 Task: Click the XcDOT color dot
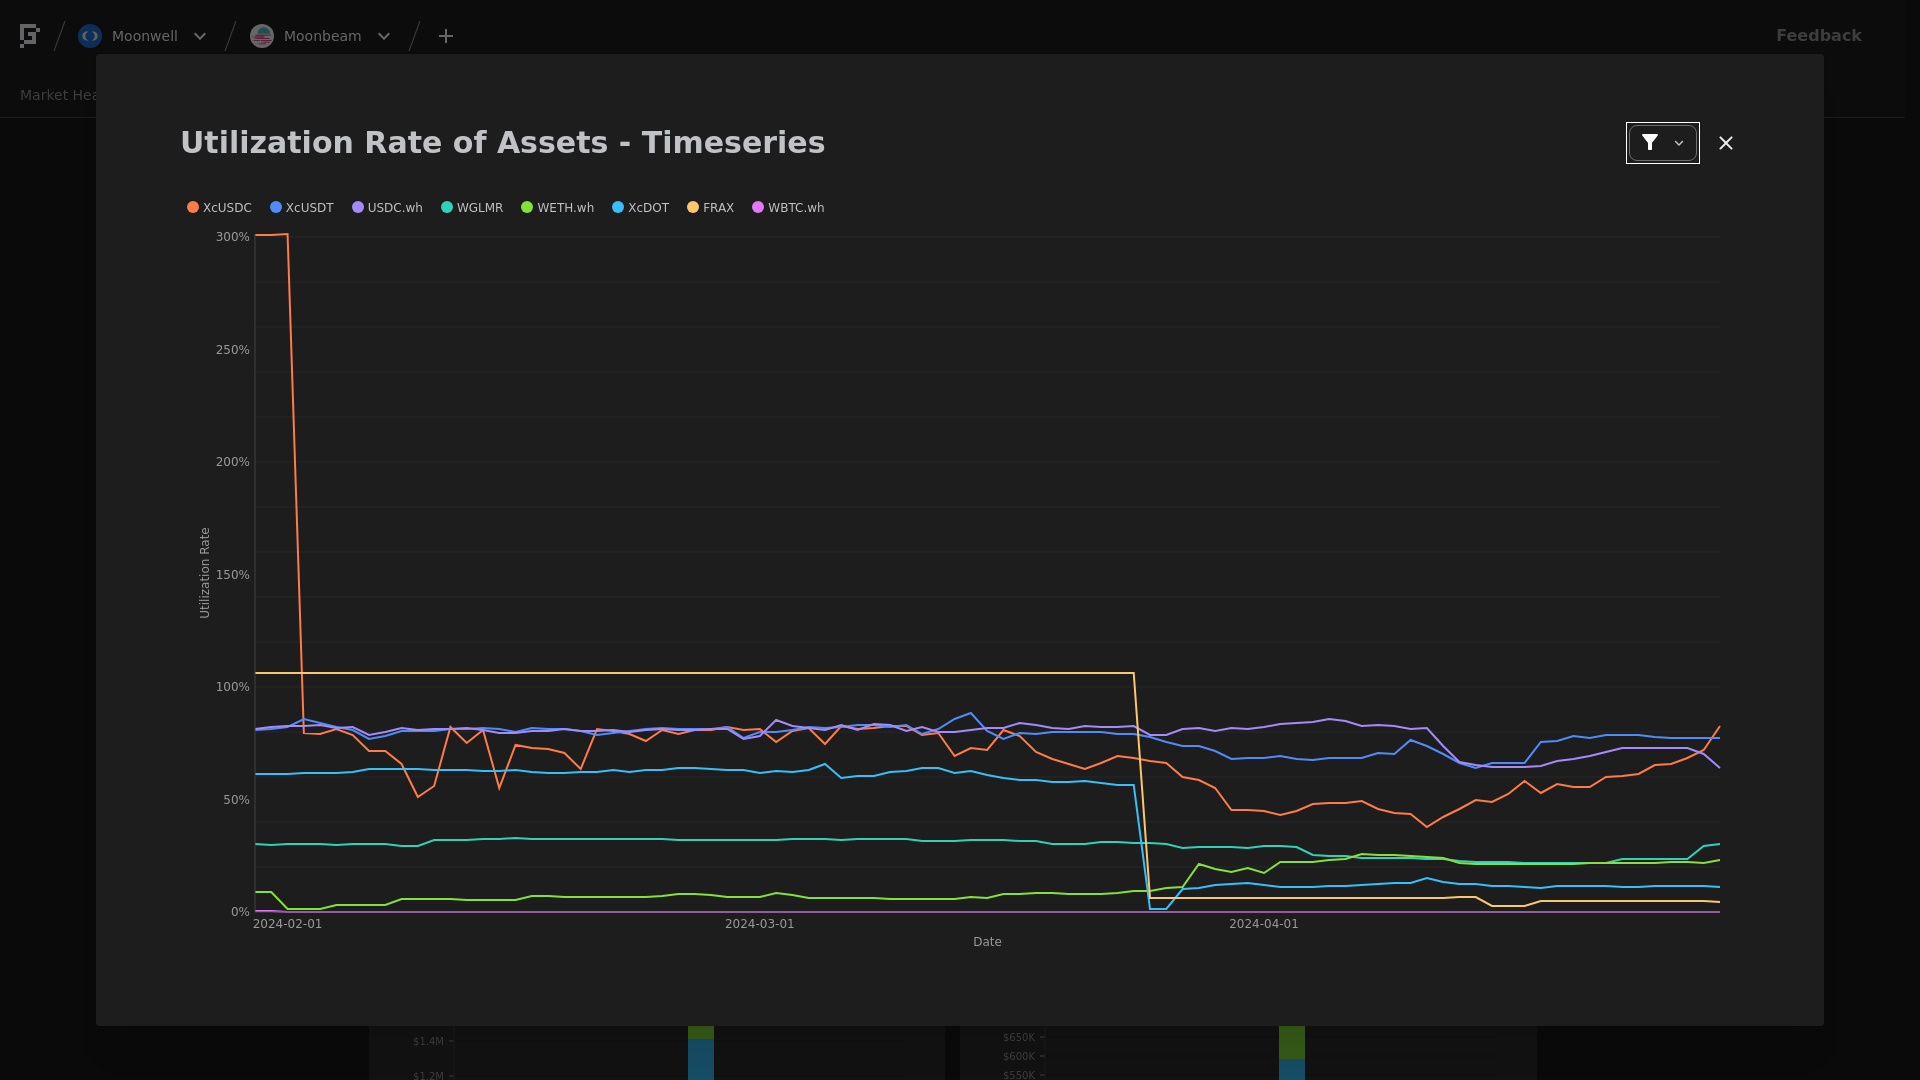618,208
